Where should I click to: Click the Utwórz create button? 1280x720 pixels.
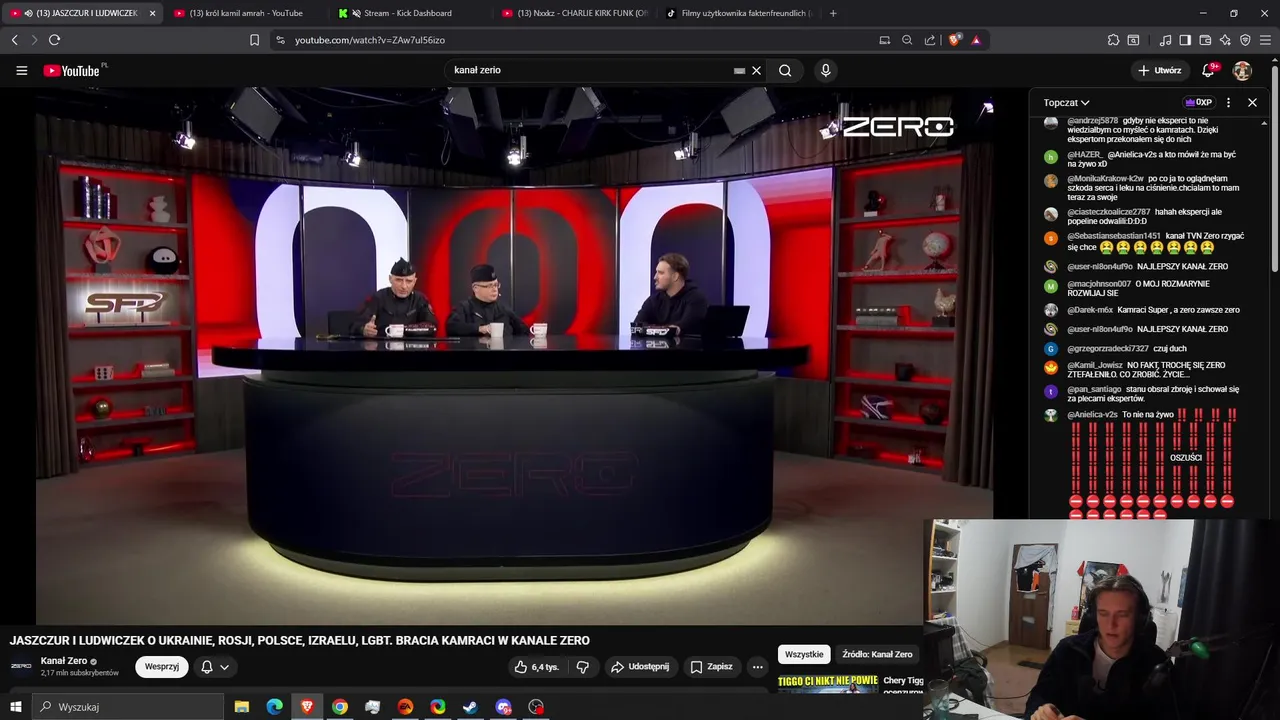[x=1160, y=70]
